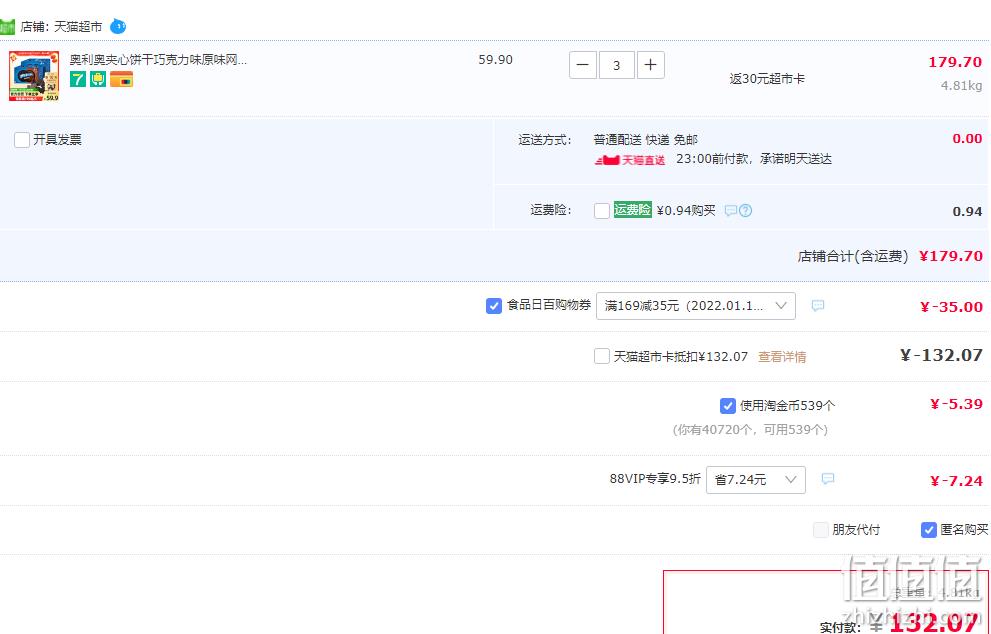Click the green shield guarantee badge under product
Screen dimensions: 991x634
coord(98,79)
